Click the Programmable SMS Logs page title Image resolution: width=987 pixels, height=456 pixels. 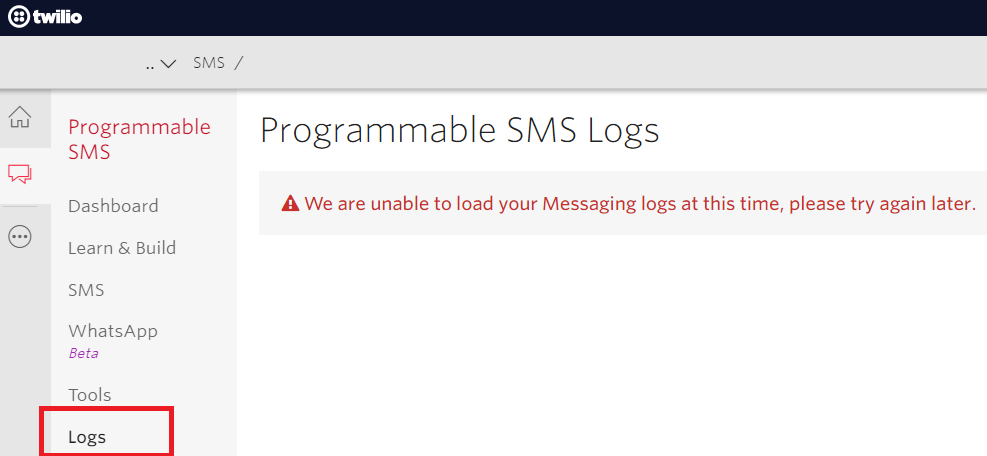click(460, 131)
